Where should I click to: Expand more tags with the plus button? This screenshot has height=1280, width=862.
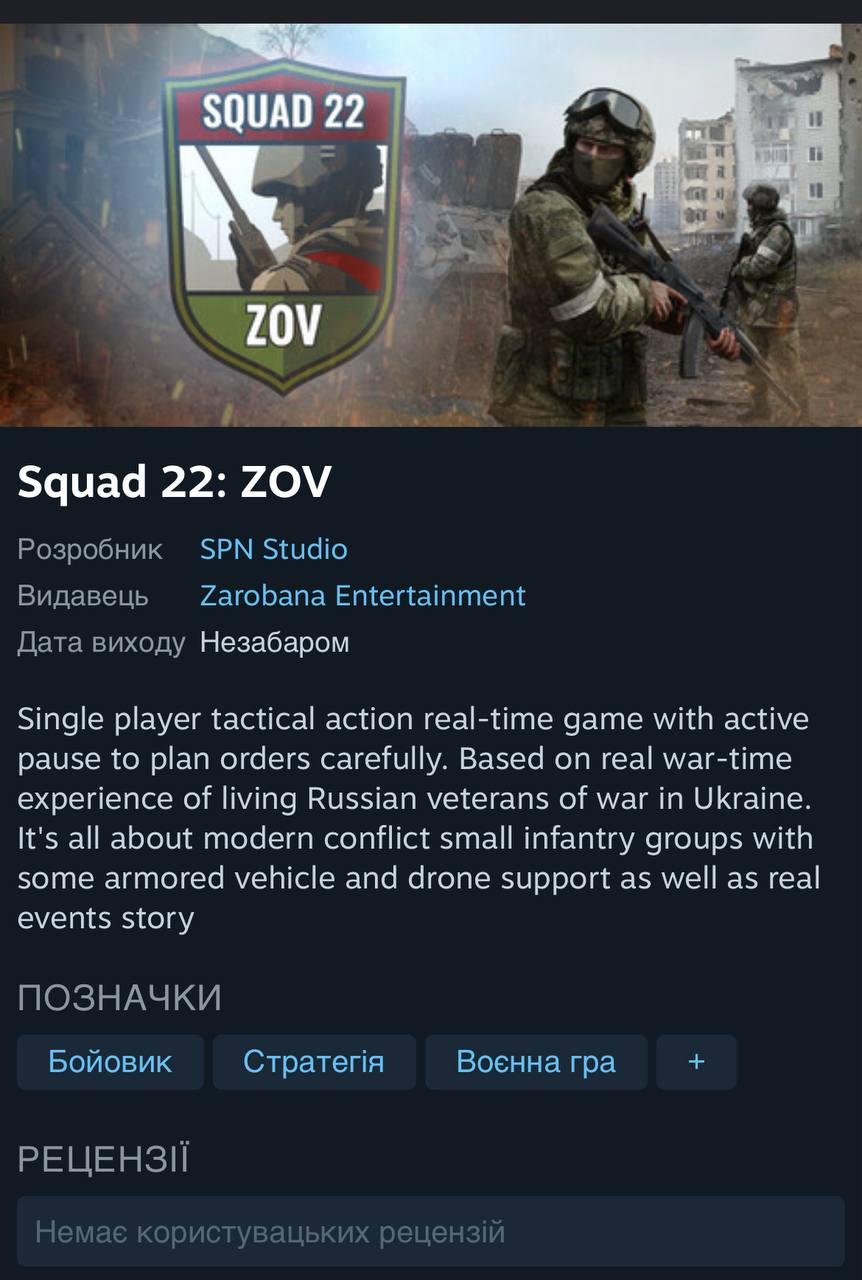click(x=696, y=1062)
